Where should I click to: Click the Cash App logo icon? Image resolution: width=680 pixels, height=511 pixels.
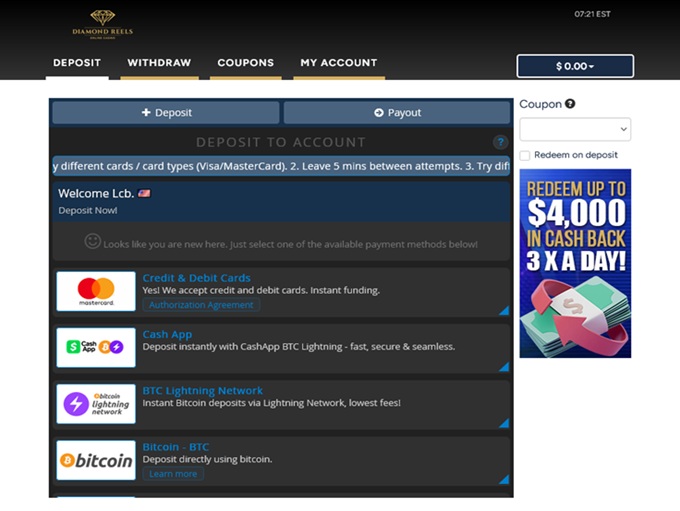coord(96,347)
